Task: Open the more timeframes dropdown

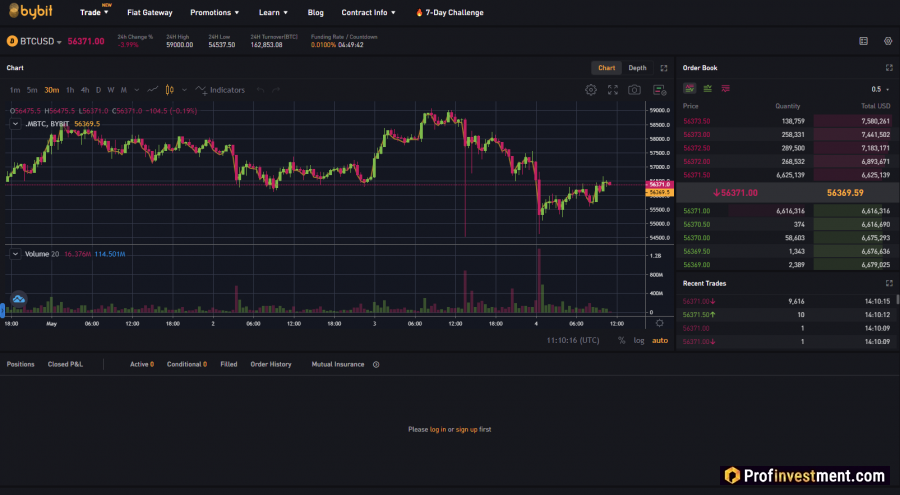Action: 137,90
